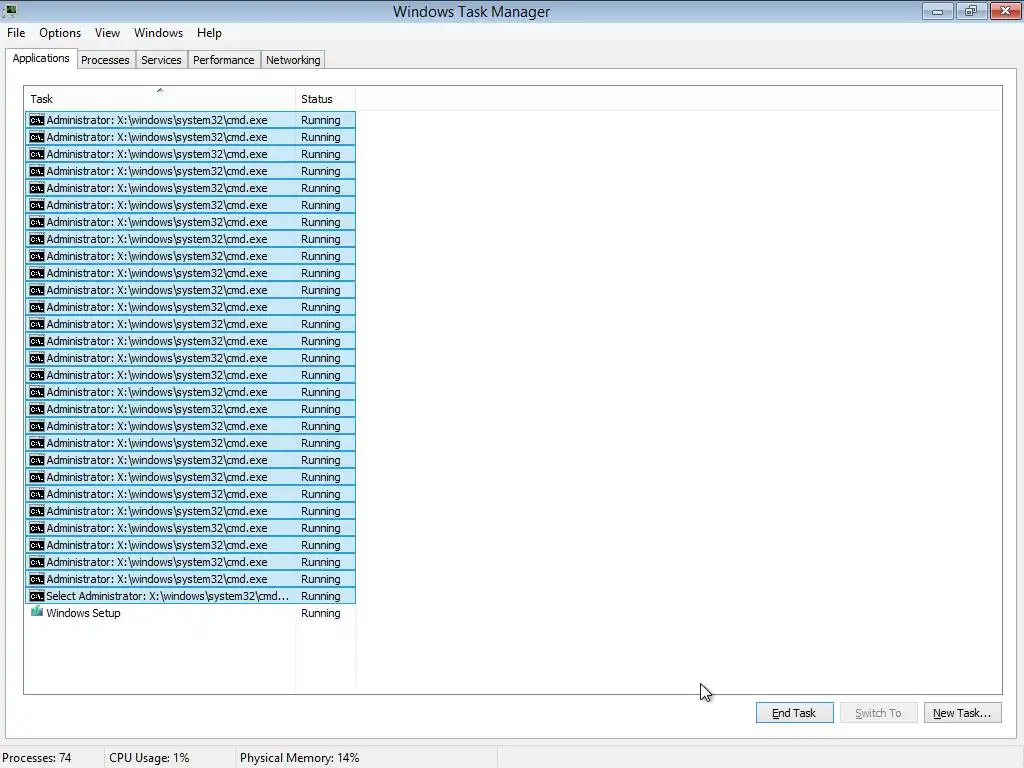
Task: Click the New Task... button
Action: [x=963, y=712]
